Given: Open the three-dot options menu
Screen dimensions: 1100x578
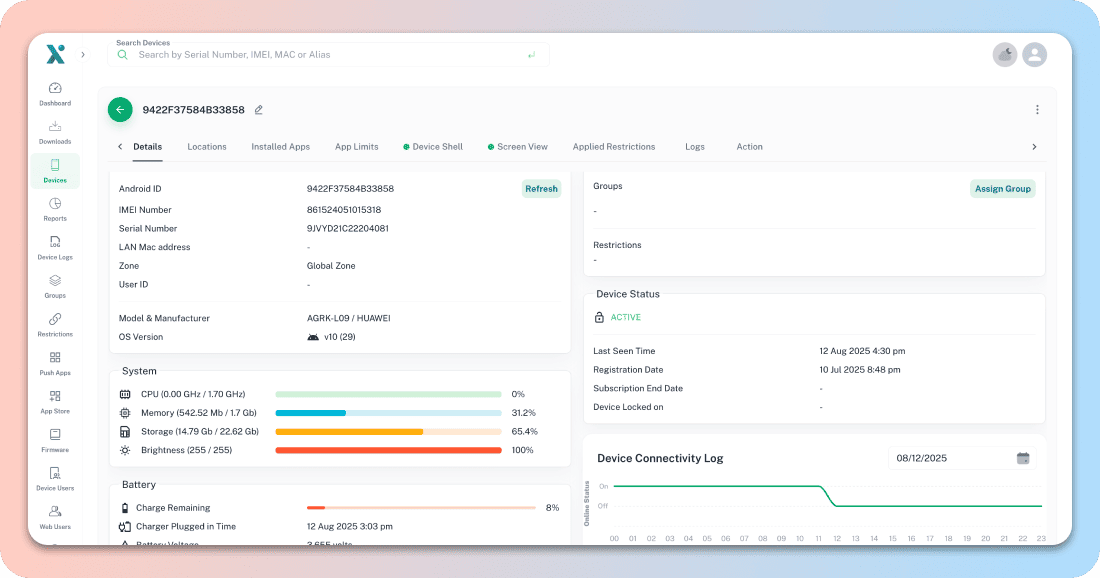Looking at the screenshot, I should coord(1037,109).
